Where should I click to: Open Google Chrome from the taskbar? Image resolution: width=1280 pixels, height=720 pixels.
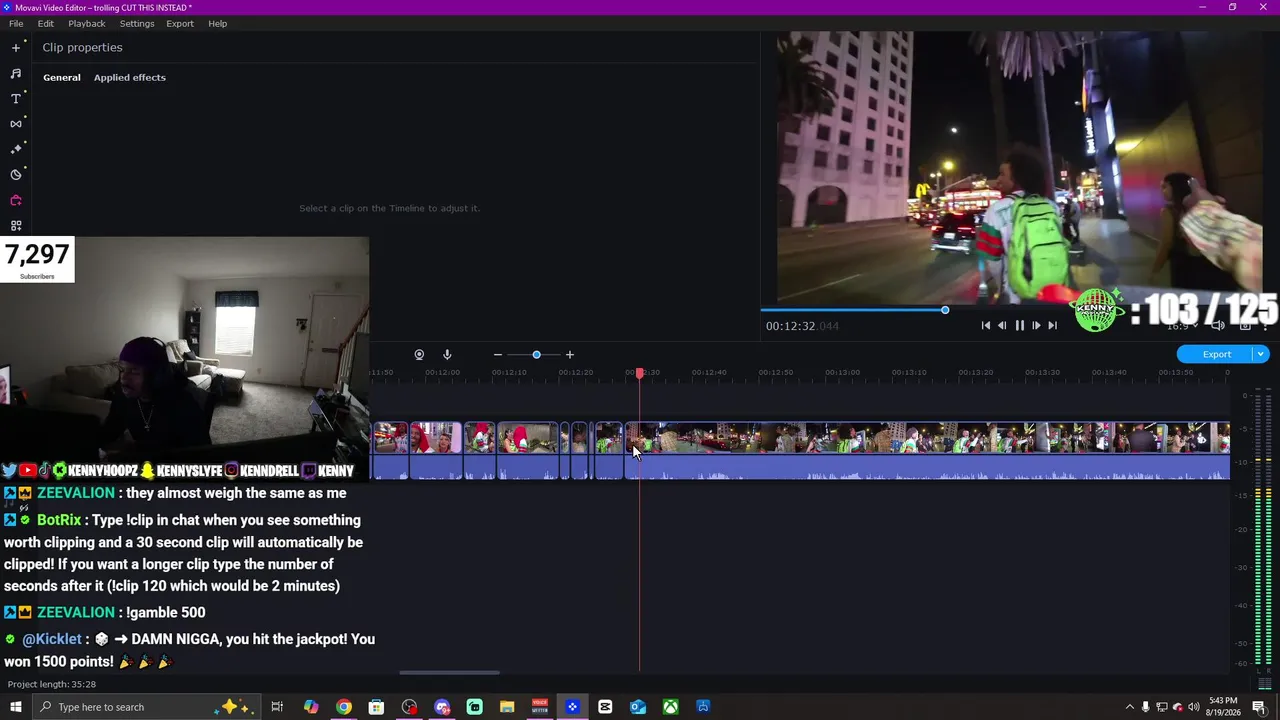point(344,707)
